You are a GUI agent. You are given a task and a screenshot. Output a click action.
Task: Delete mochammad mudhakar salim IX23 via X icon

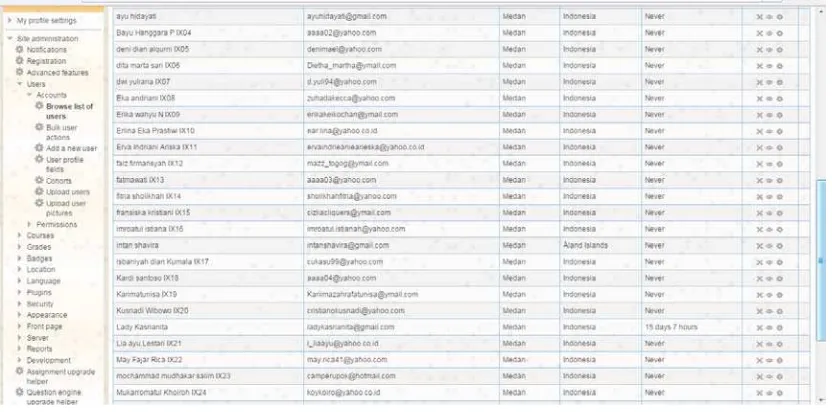pos(759,377)
